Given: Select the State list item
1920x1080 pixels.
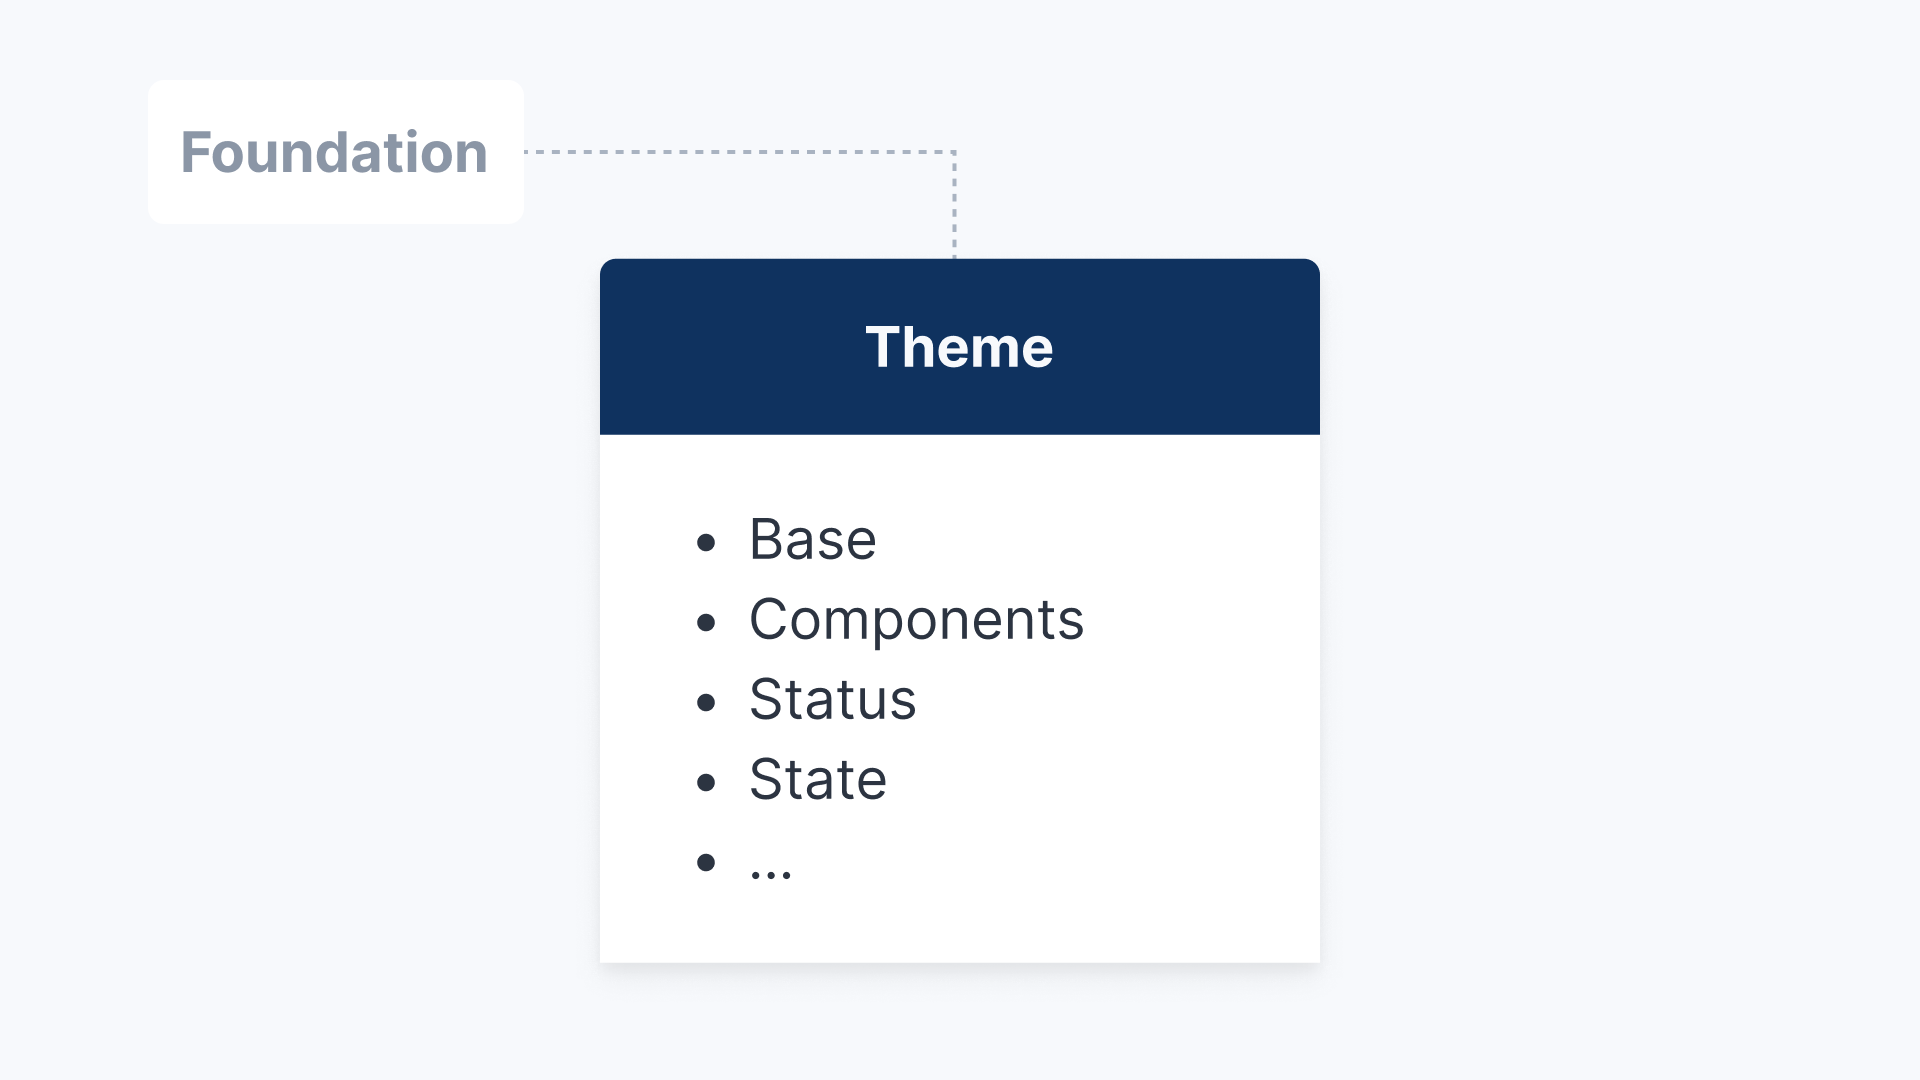Looking at the screenshot, I should tap(817, 780).
